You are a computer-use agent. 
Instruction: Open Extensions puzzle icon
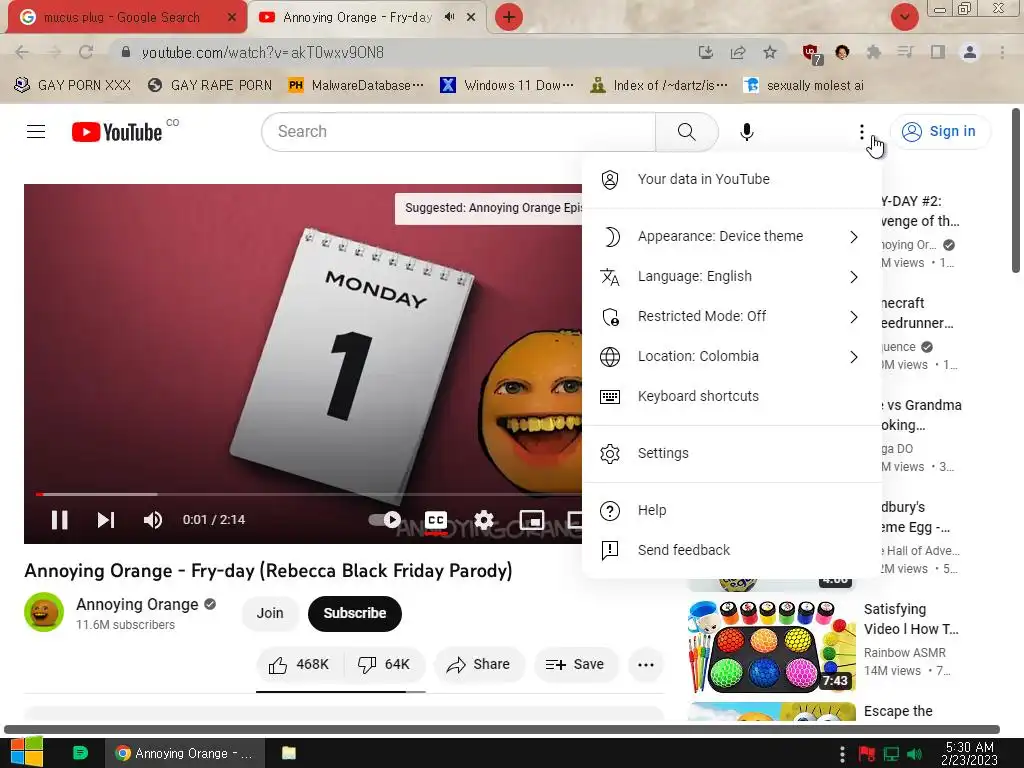873,52
